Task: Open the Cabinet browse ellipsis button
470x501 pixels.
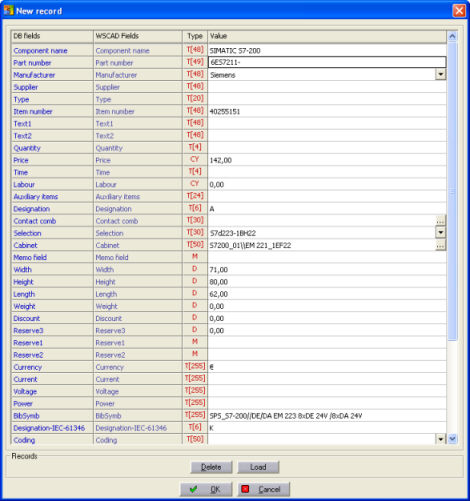Action: click(x=440, y=245)
